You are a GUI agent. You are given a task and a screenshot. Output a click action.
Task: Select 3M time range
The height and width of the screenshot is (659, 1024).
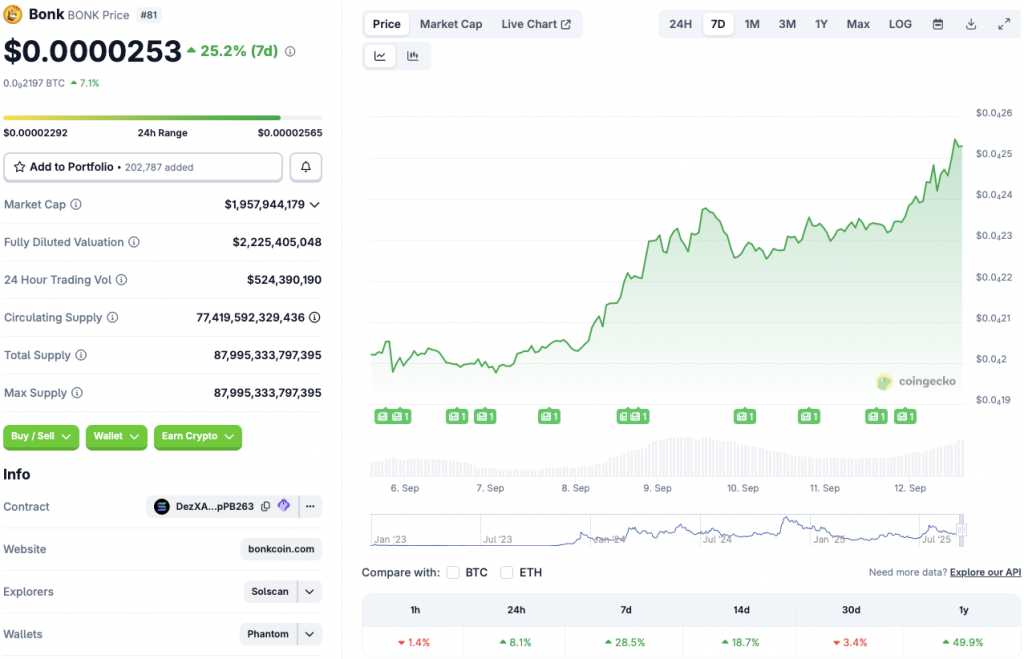[x=787, y=24]
